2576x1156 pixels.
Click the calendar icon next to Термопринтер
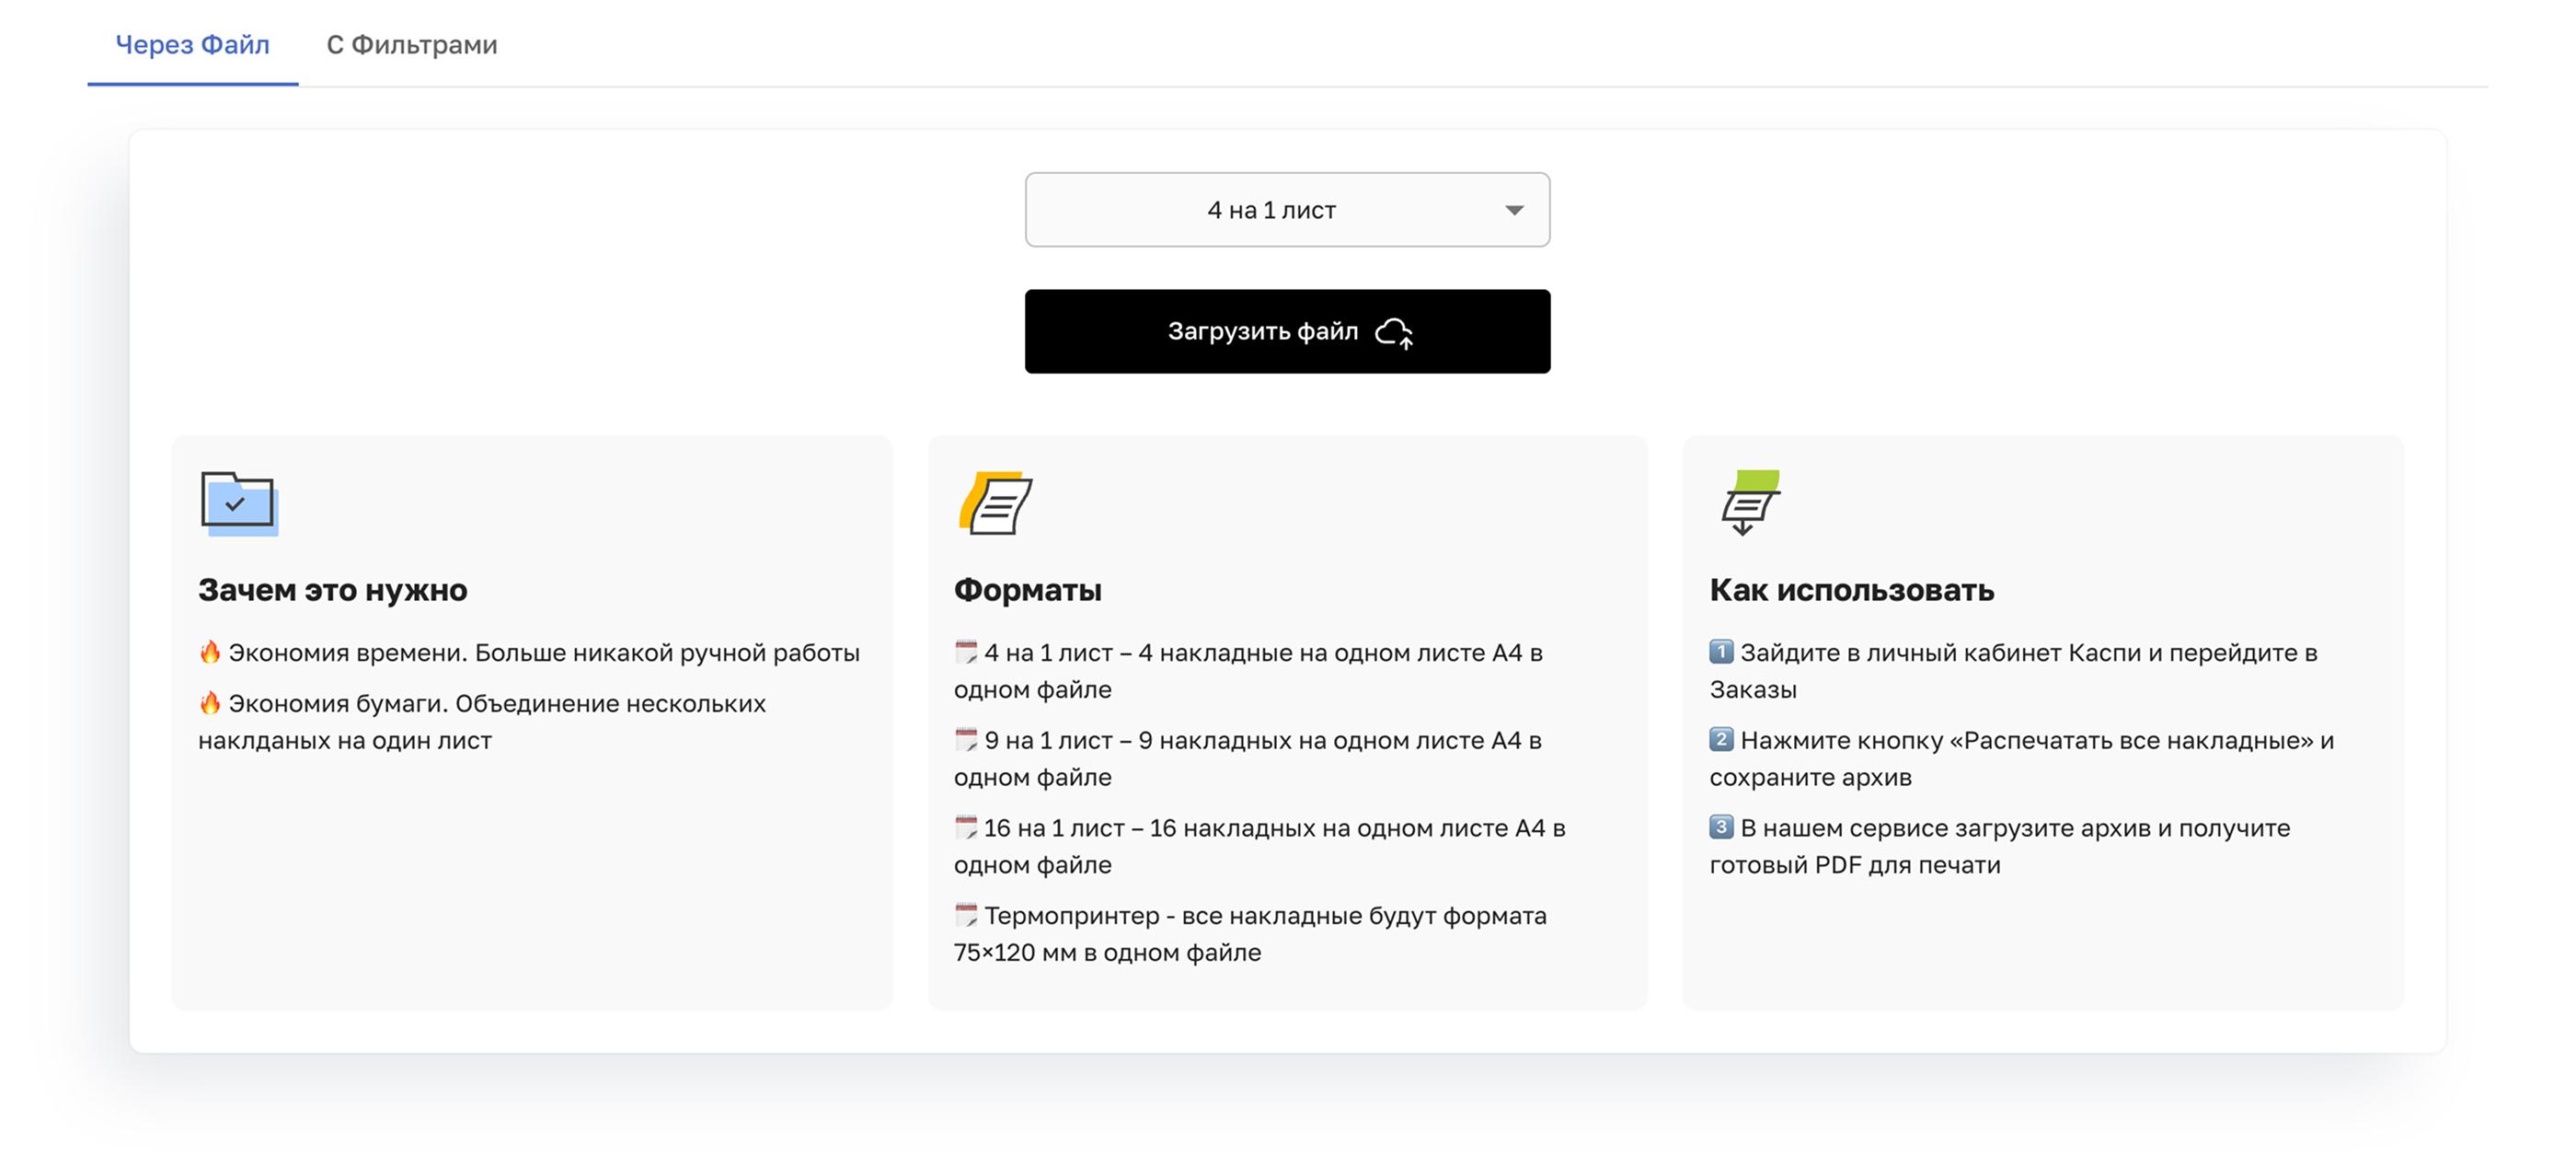click(x=966, y=914)
